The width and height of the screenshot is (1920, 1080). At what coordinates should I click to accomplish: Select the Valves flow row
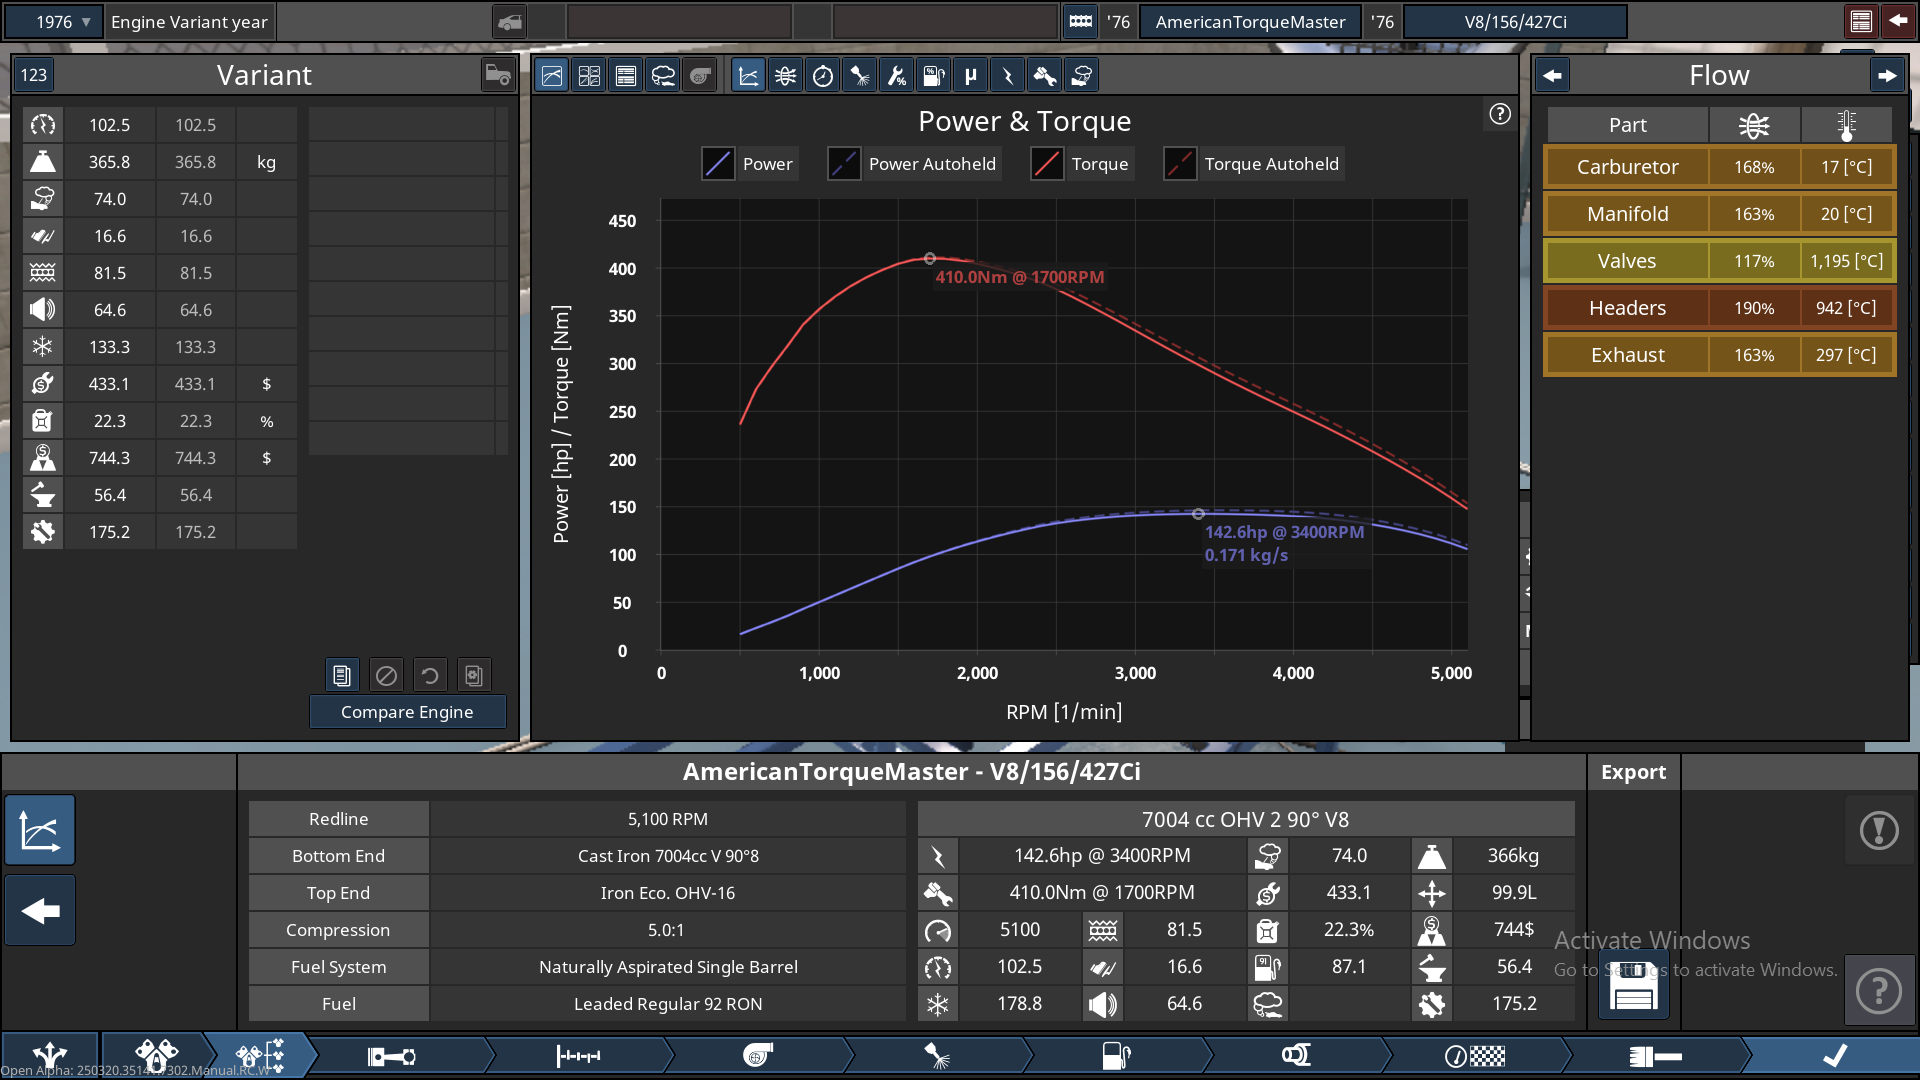coord(1719,261)
